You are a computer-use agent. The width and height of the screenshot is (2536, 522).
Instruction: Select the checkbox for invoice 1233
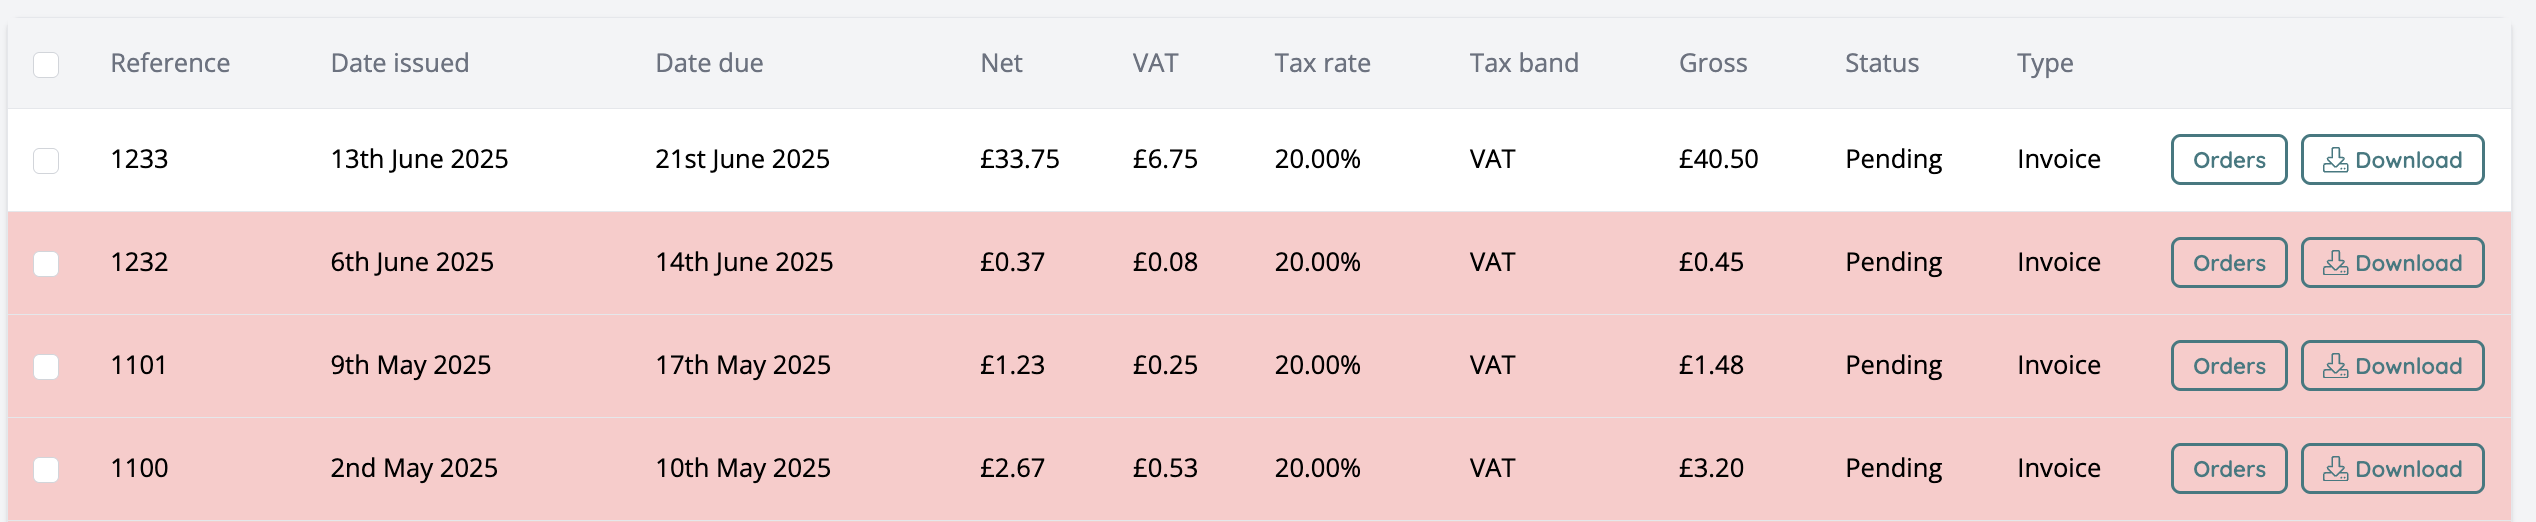46,161
